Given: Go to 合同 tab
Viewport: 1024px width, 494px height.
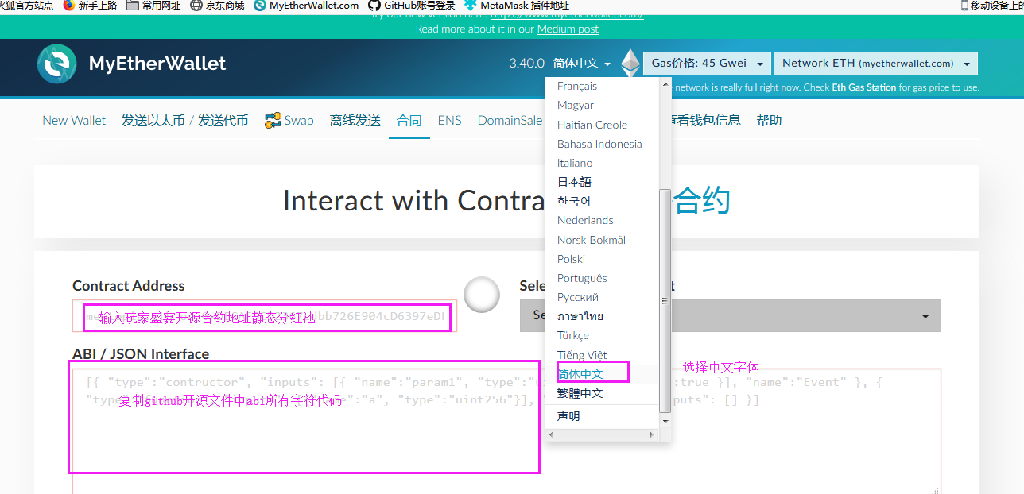Looking at the screenshot, I should (409, 120).
